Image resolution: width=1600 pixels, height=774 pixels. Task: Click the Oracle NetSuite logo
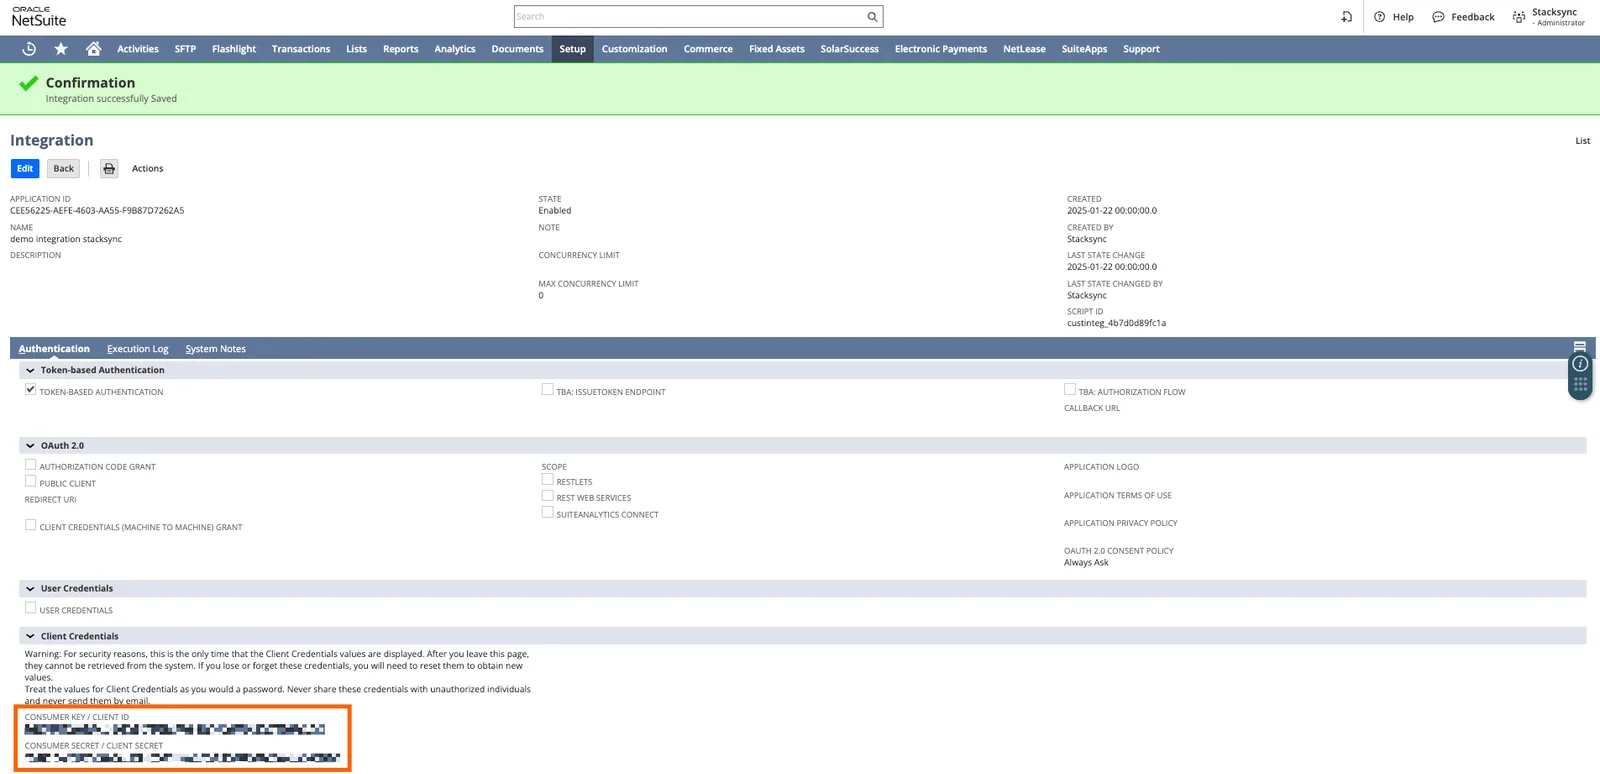click(38, 17)
